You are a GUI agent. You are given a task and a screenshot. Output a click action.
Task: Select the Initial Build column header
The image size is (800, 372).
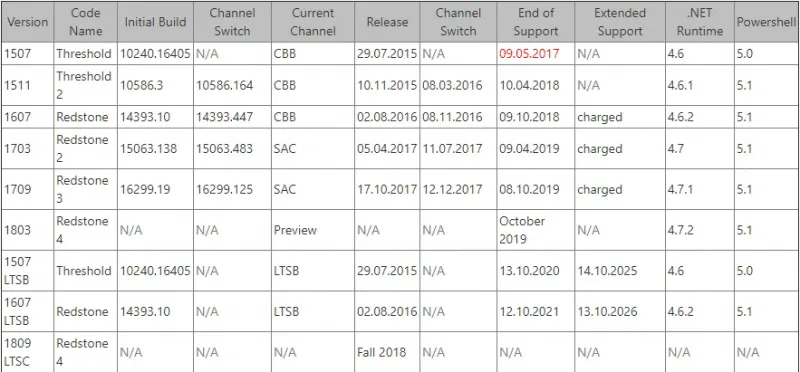156,22
